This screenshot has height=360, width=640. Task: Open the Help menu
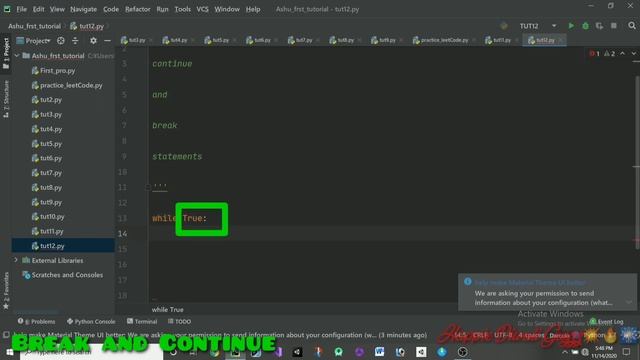click(x=253, y=9)
